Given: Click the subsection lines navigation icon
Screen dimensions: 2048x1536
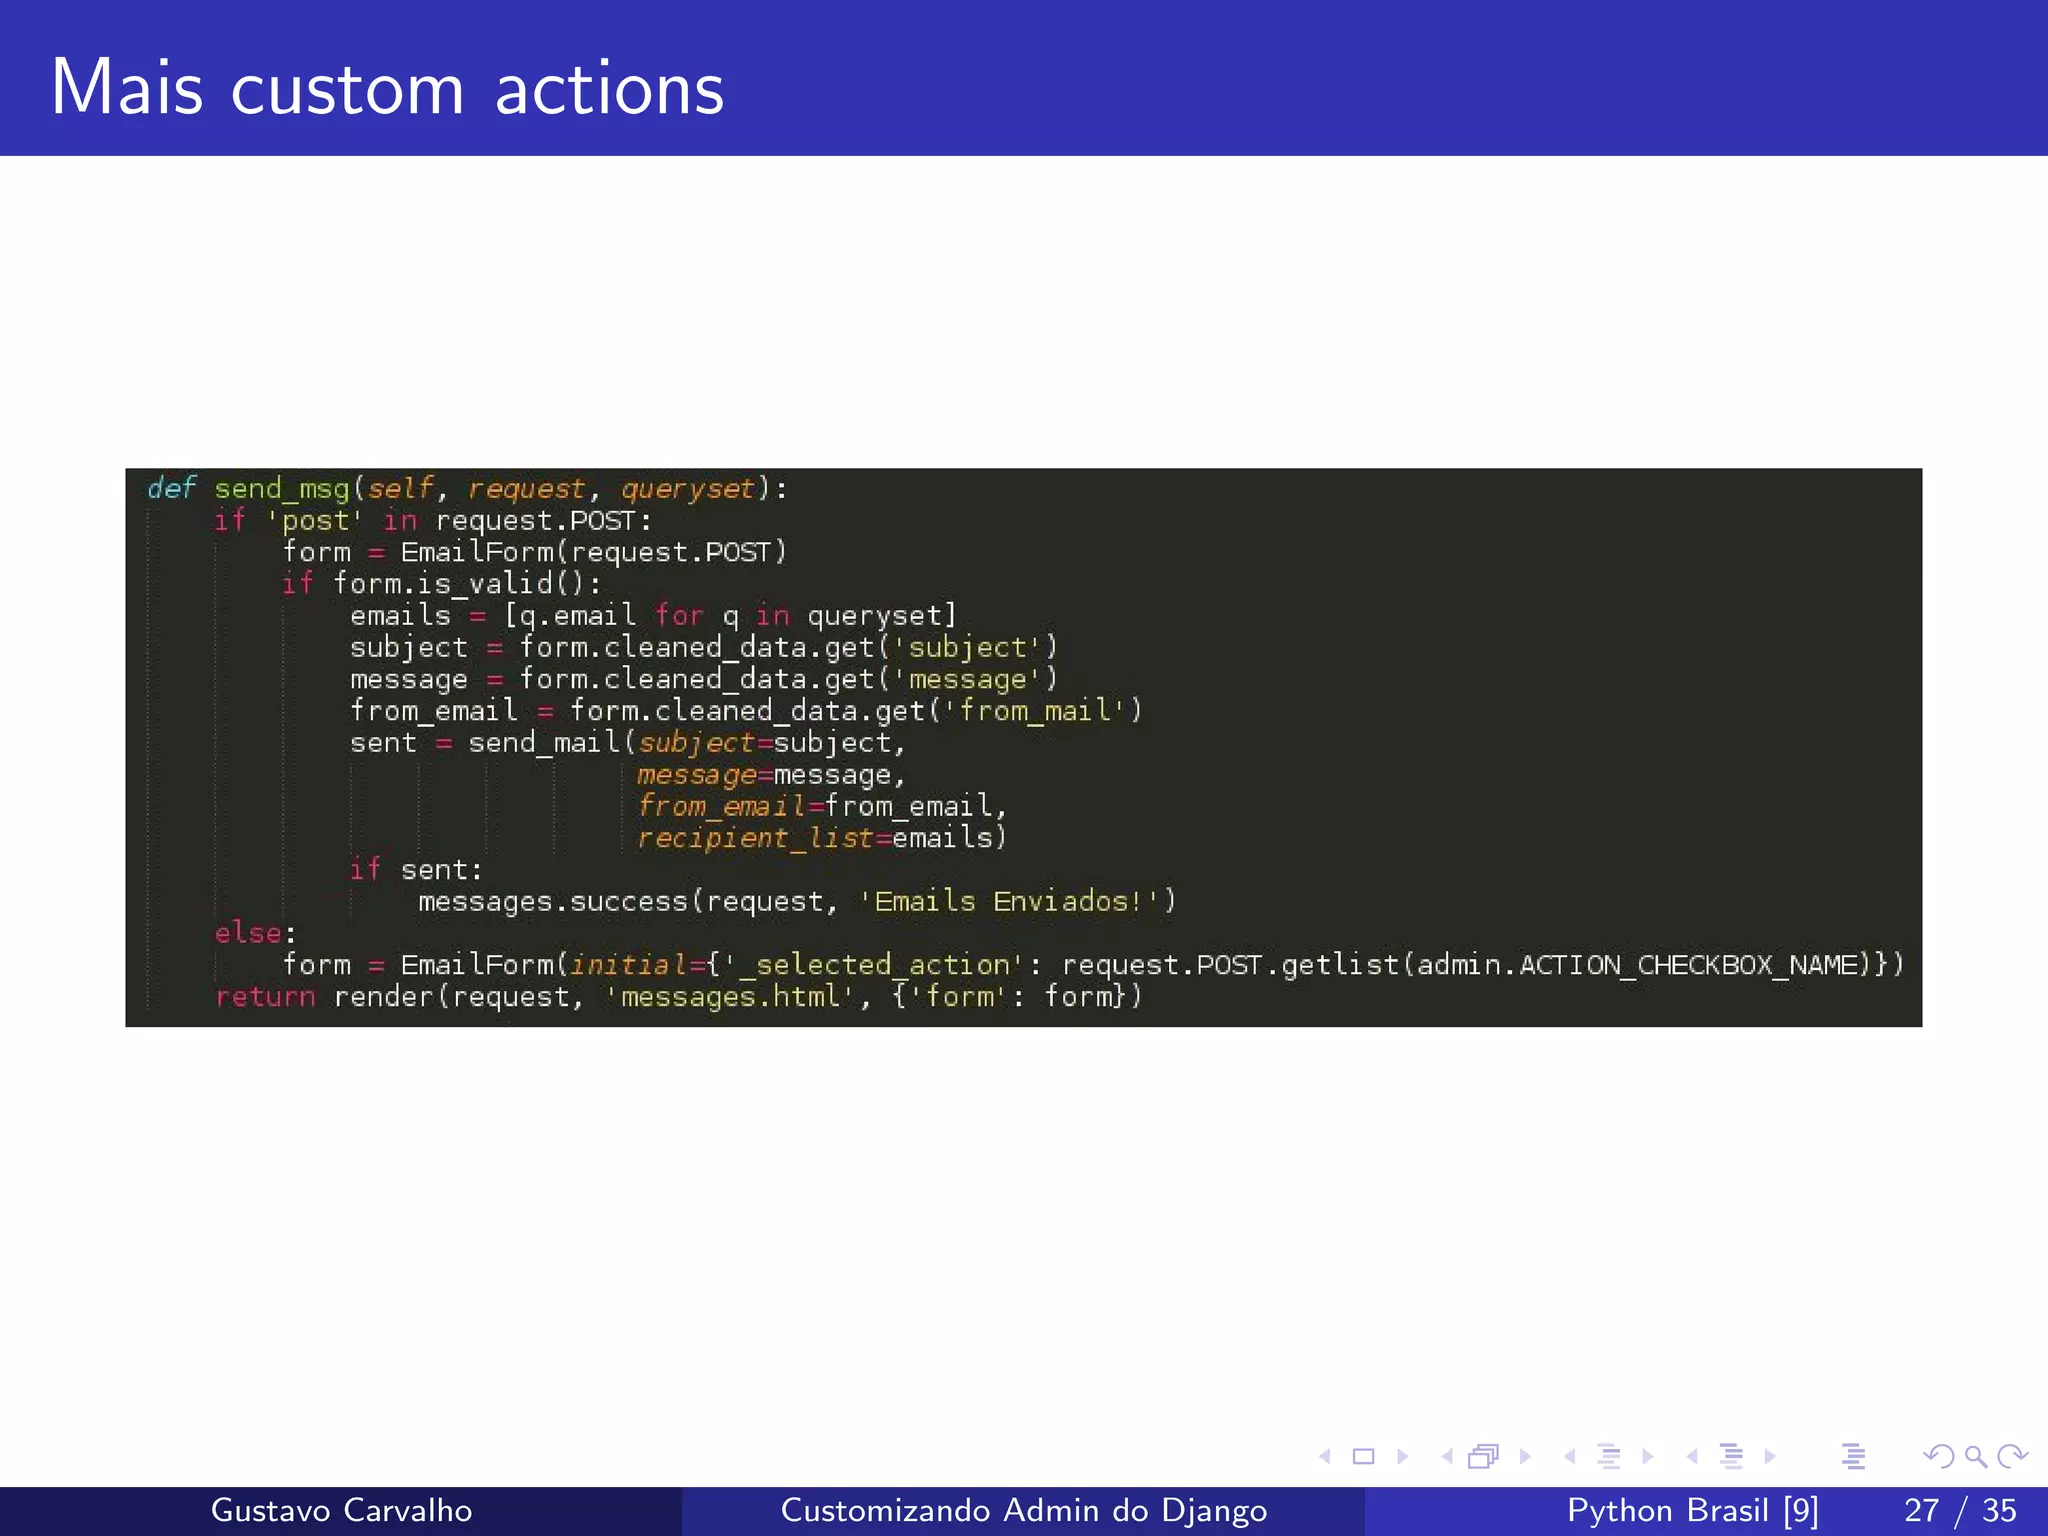Looking at the screenshot, I should (x=1609, y=1456).
